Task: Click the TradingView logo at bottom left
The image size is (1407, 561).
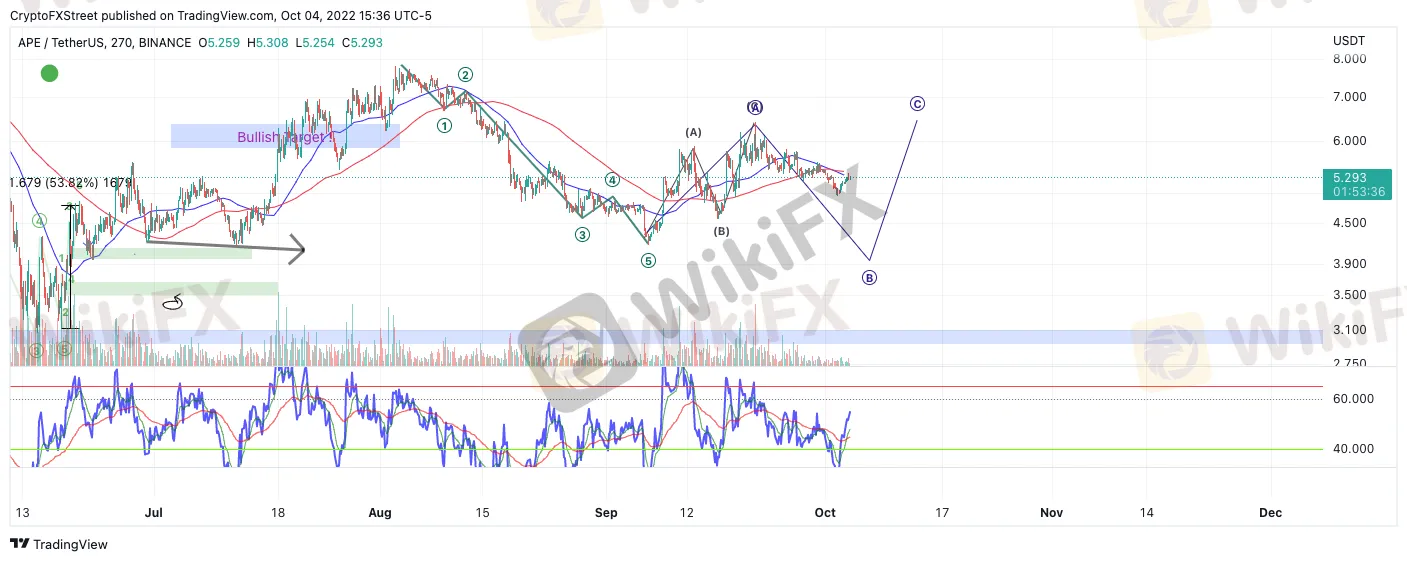Action: pyautogui.click(x=59, y=544)
